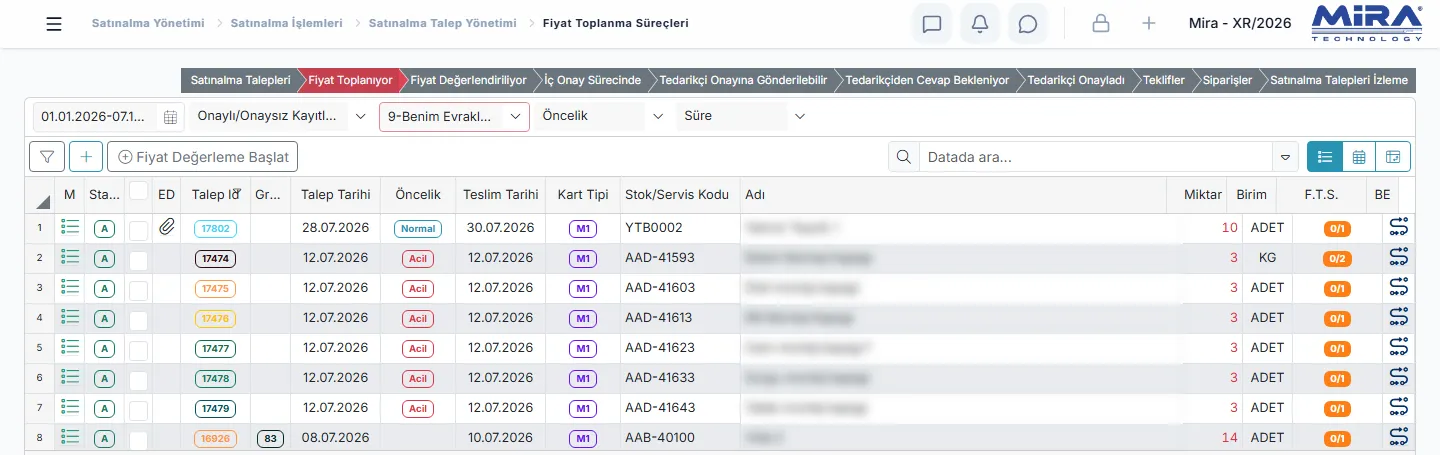Click the Datada ara search field

point(1095,157)
